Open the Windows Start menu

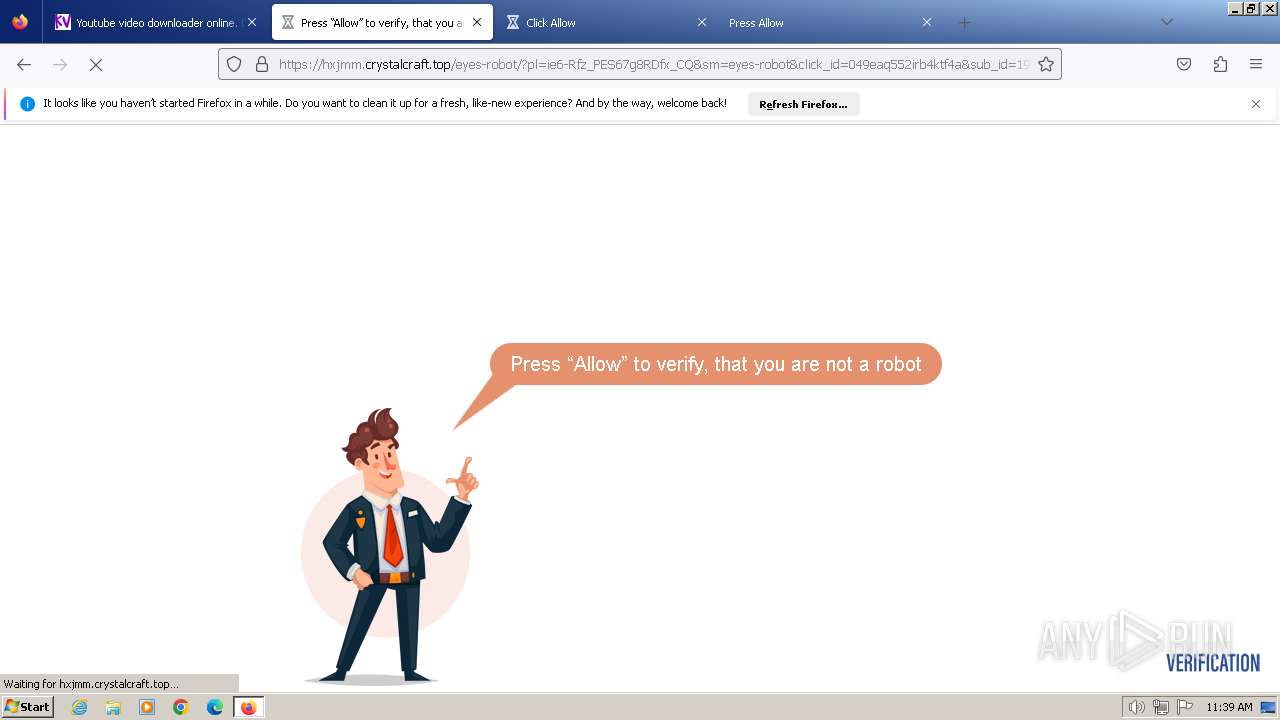[x=28, y=707]
